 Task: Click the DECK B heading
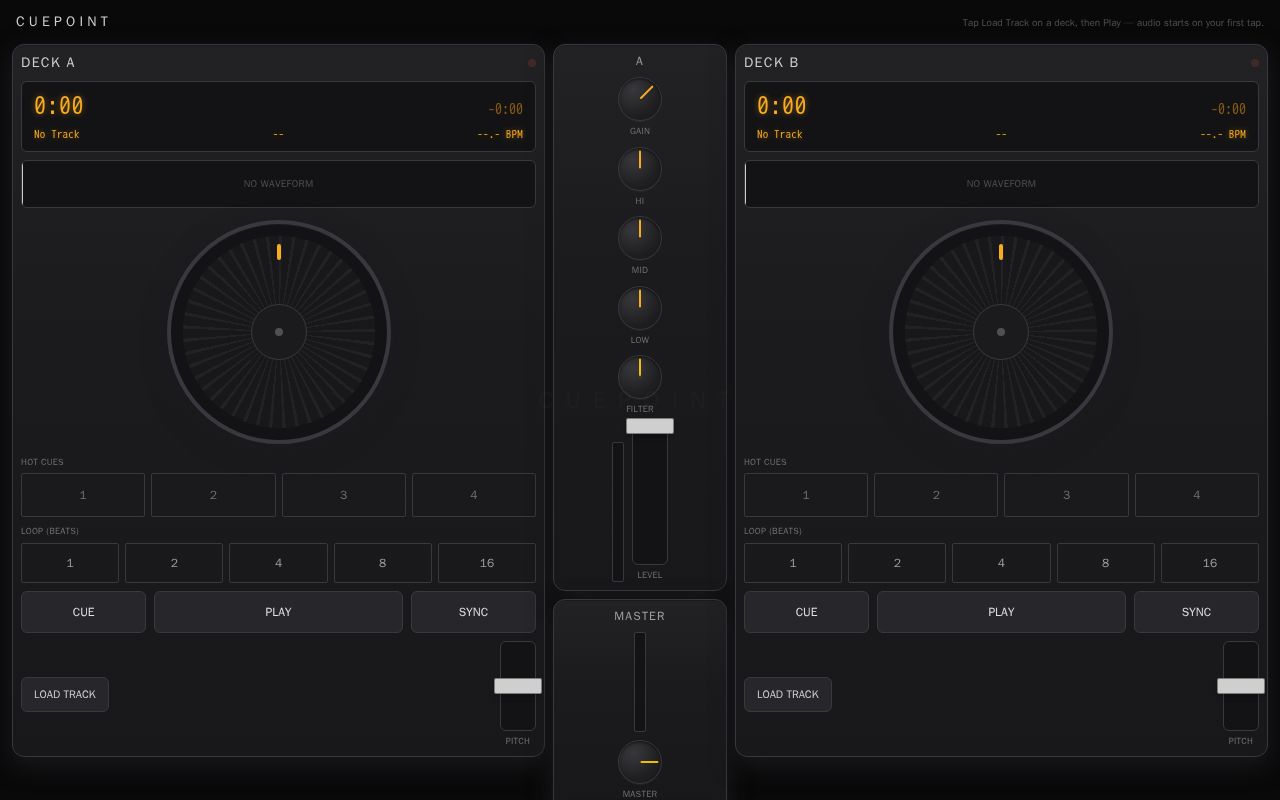click(x=771, y=62)
